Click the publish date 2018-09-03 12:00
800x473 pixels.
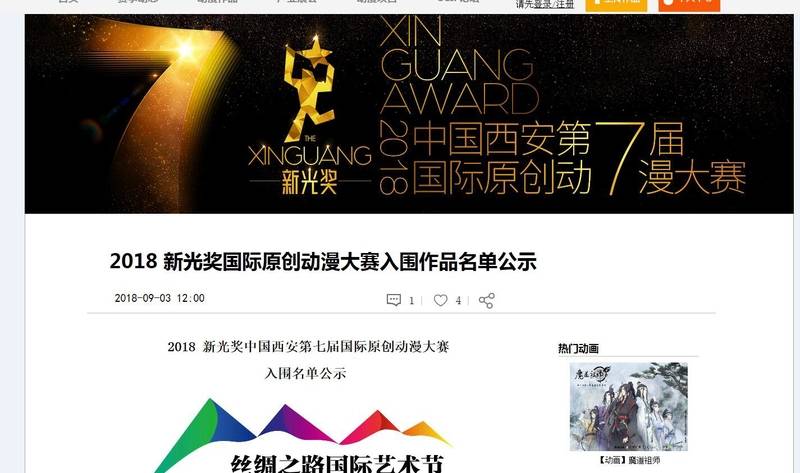[x=160, y=298]
